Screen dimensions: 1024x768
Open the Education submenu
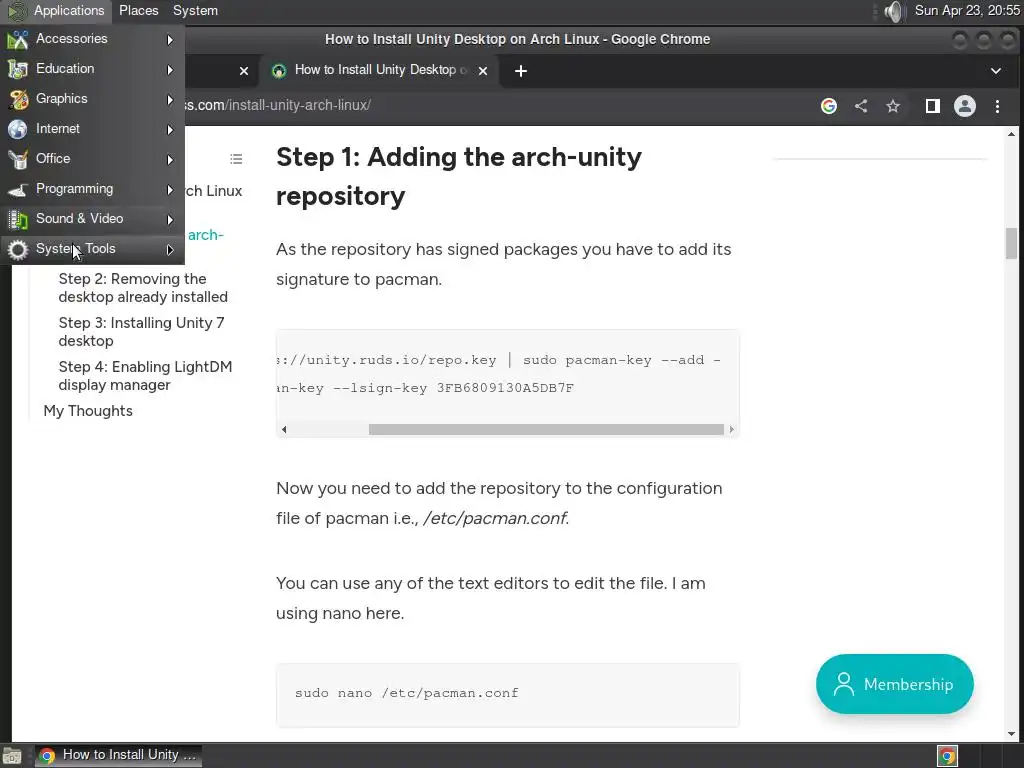coord(92,69)
